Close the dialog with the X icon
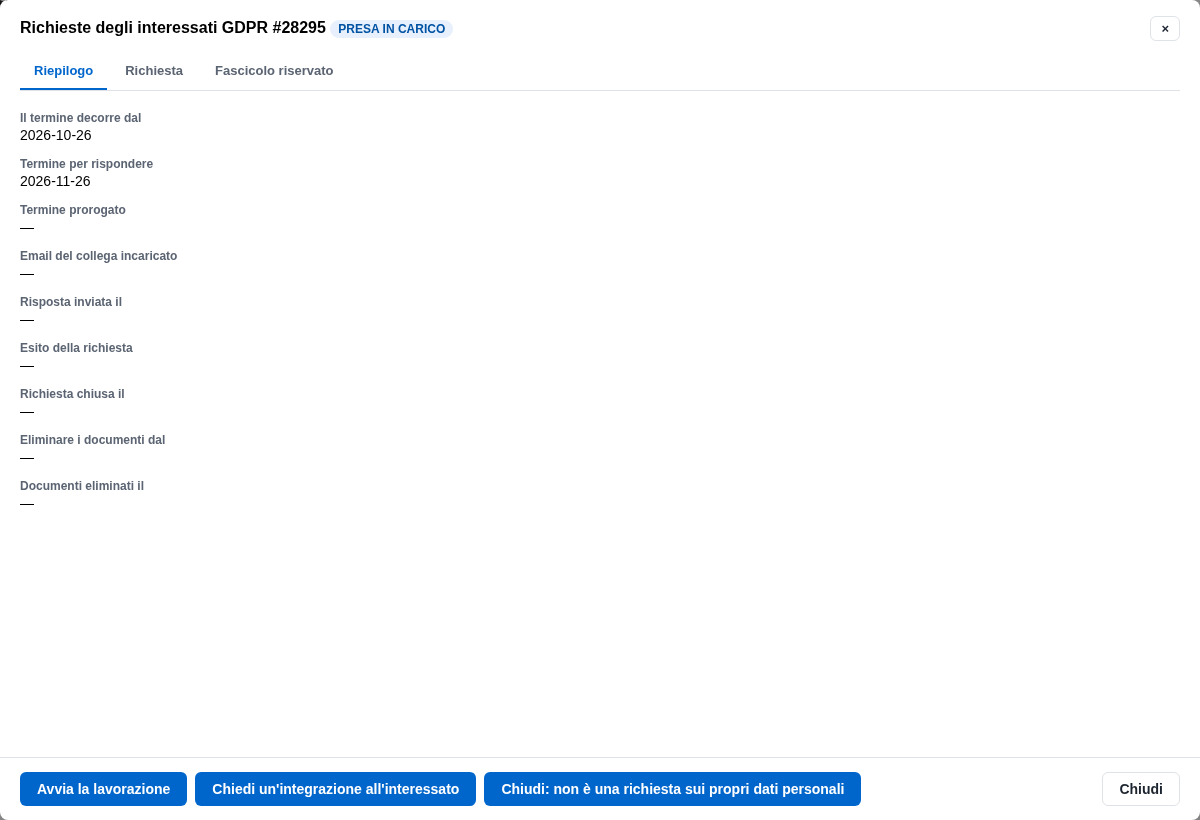1200x820 pixels. pos(1165,28)
